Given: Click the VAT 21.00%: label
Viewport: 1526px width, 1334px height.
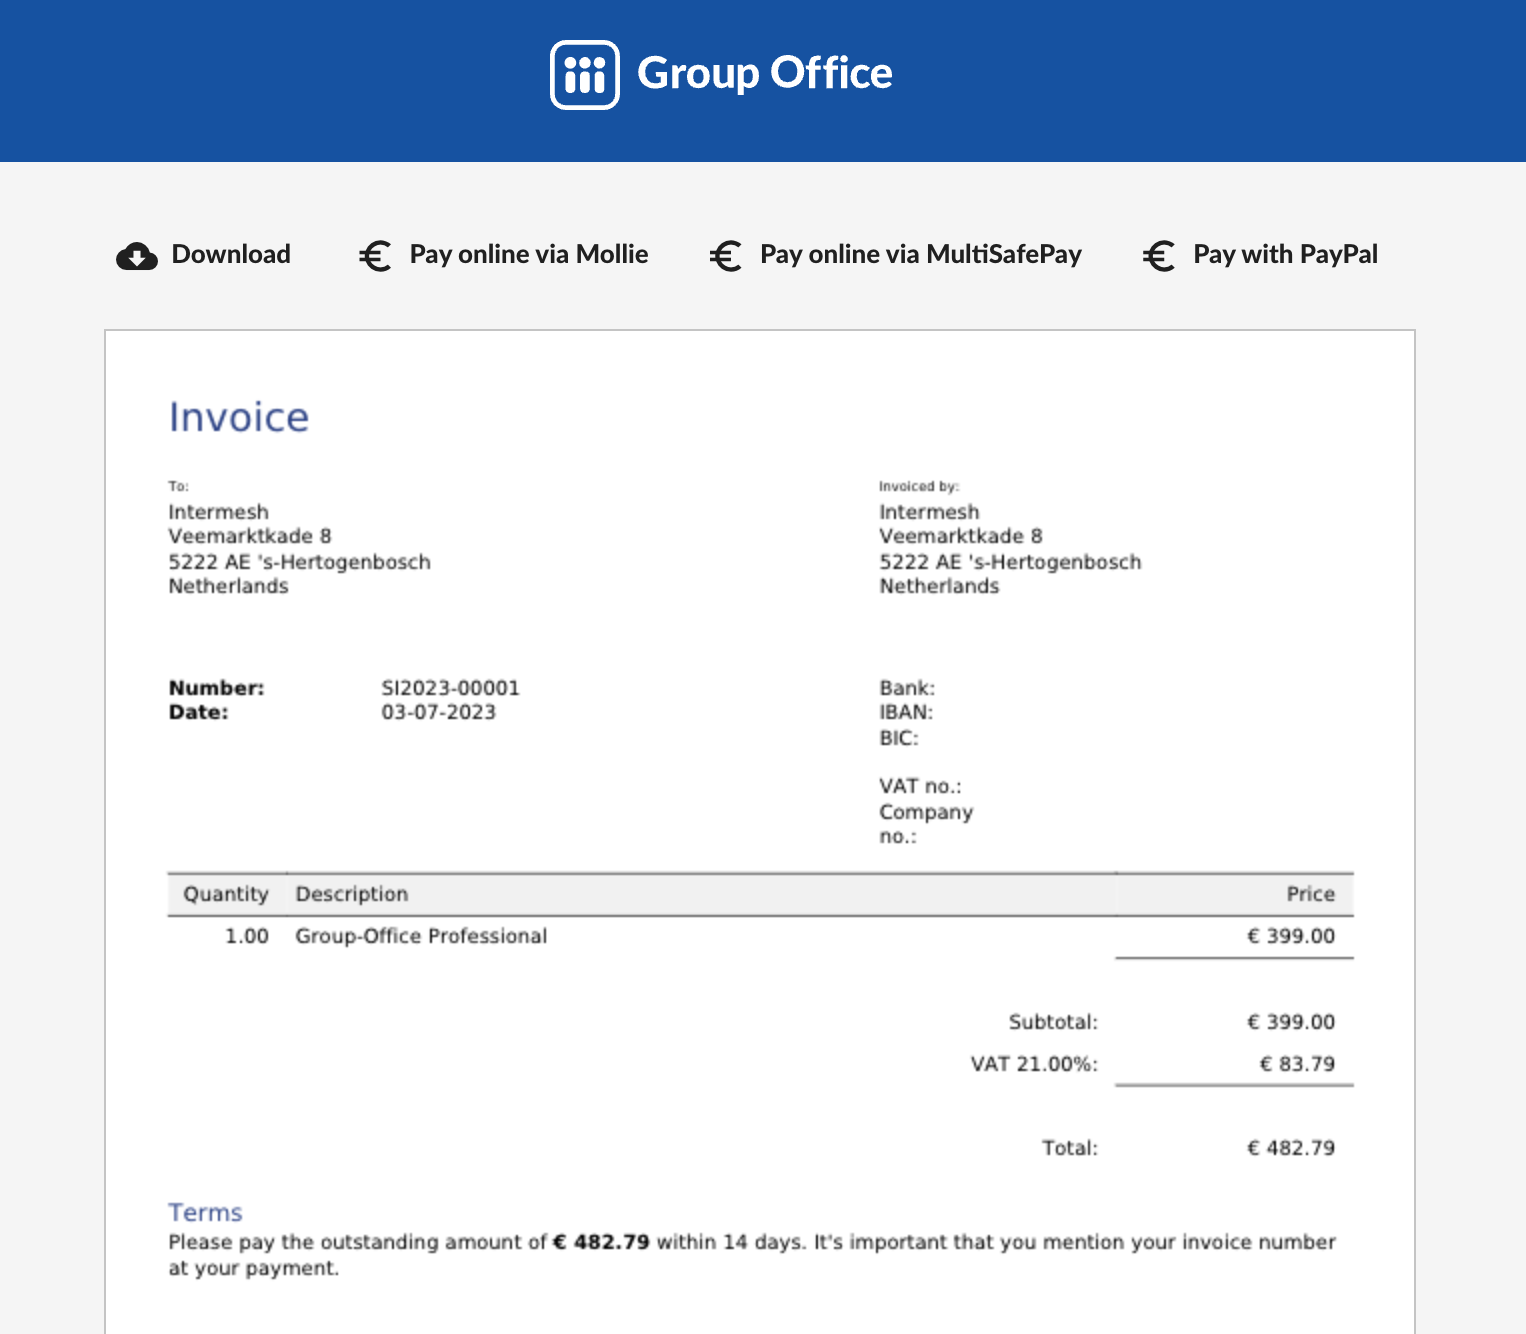Looking at the screenshot, I should tap(1034, 1064).
